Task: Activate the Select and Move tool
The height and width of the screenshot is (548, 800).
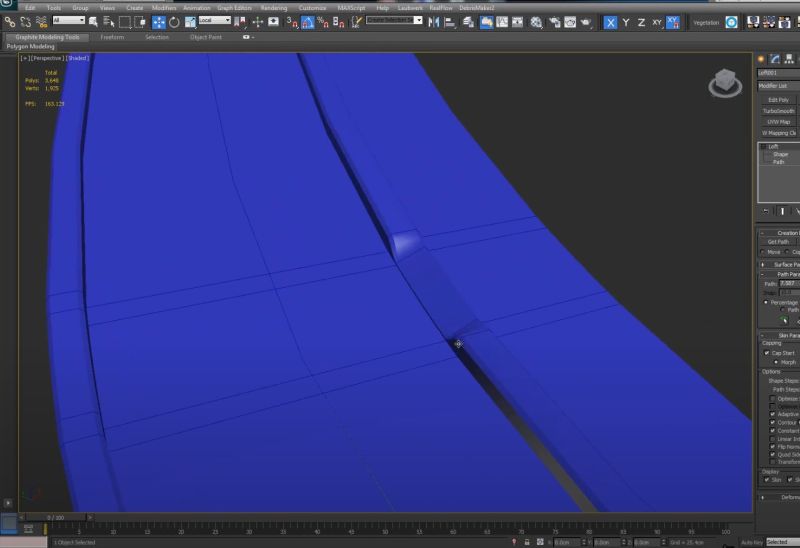Action: pos(159,22)
